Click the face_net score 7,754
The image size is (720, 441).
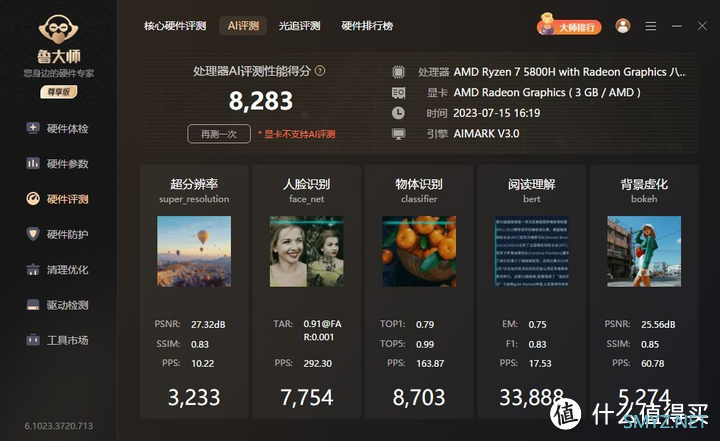[306, 397]
